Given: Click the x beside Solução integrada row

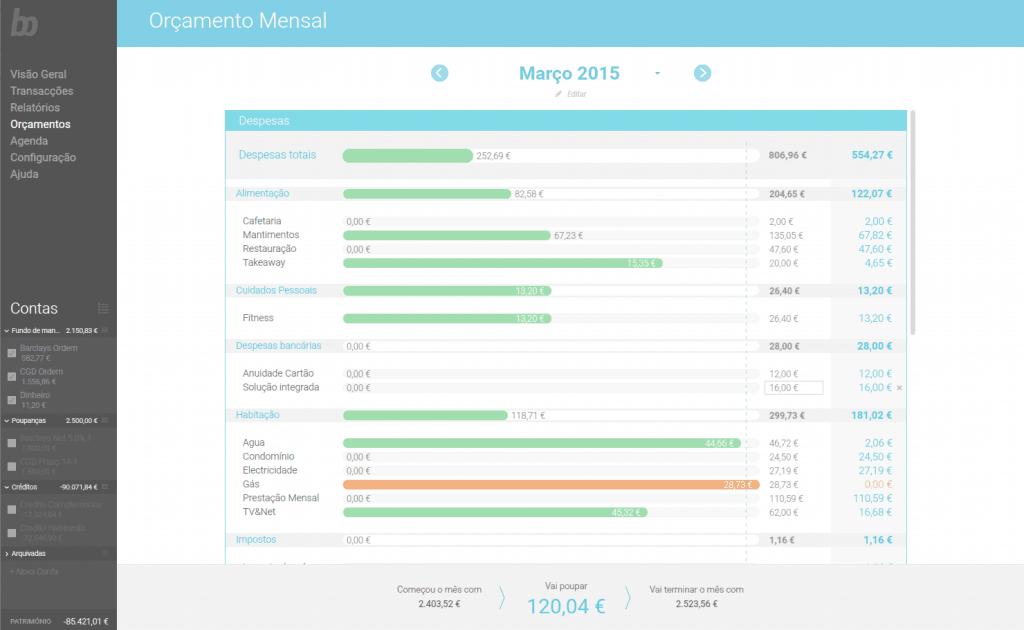Looking at the screenshot, I should 899,388.
